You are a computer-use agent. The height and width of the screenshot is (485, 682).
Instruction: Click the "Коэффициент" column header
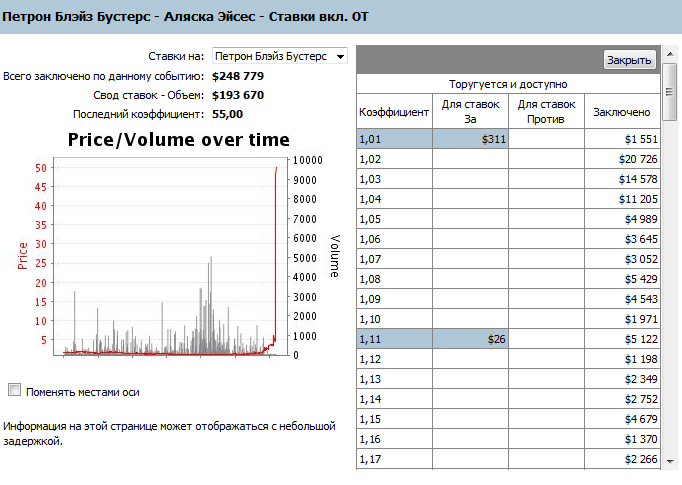click(394, 112)
